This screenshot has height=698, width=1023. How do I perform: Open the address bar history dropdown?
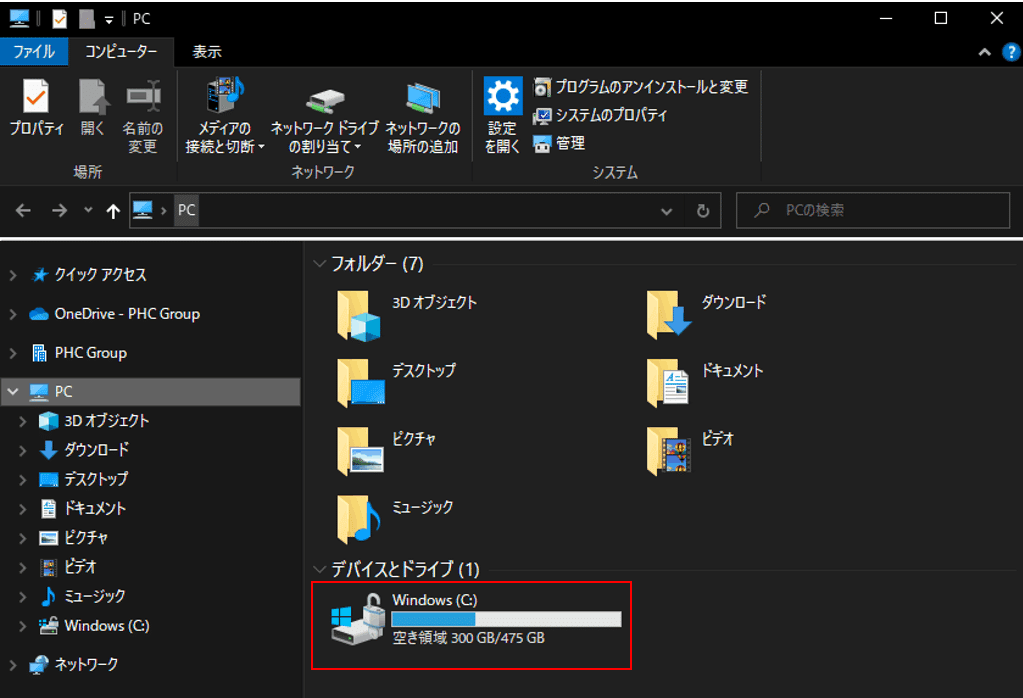tap(666, 211)
